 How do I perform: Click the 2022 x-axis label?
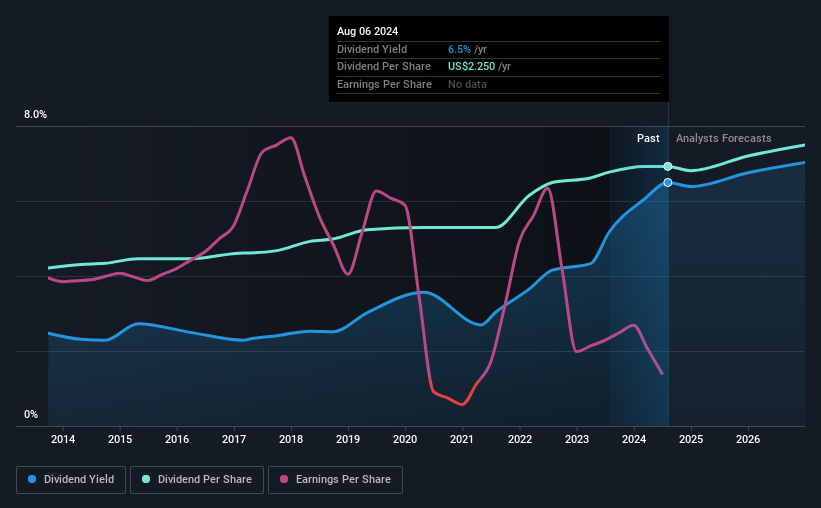click(x=520, y=439)
